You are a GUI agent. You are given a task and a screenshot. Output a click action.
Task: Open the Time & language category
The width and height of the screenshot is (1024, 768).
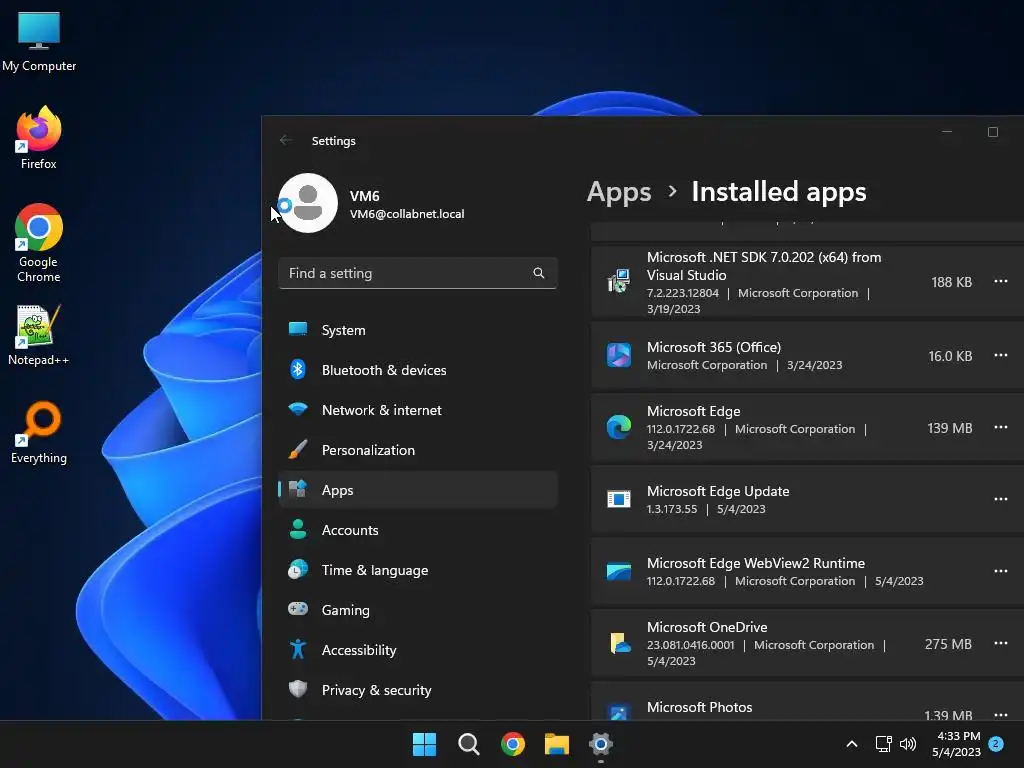[418, 570]
